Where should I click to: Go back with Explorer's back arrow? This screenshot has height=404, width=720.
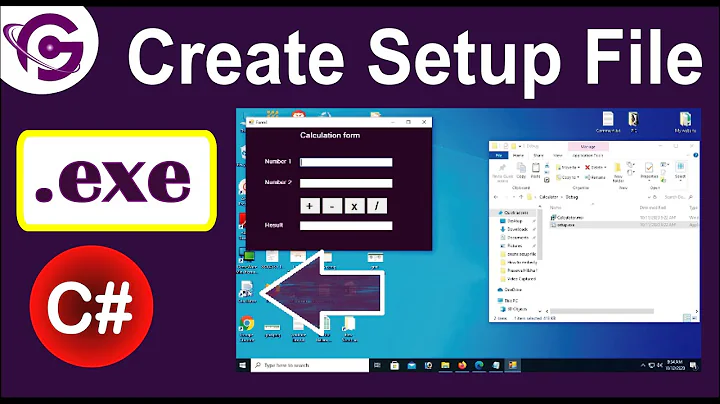(496, 197)
